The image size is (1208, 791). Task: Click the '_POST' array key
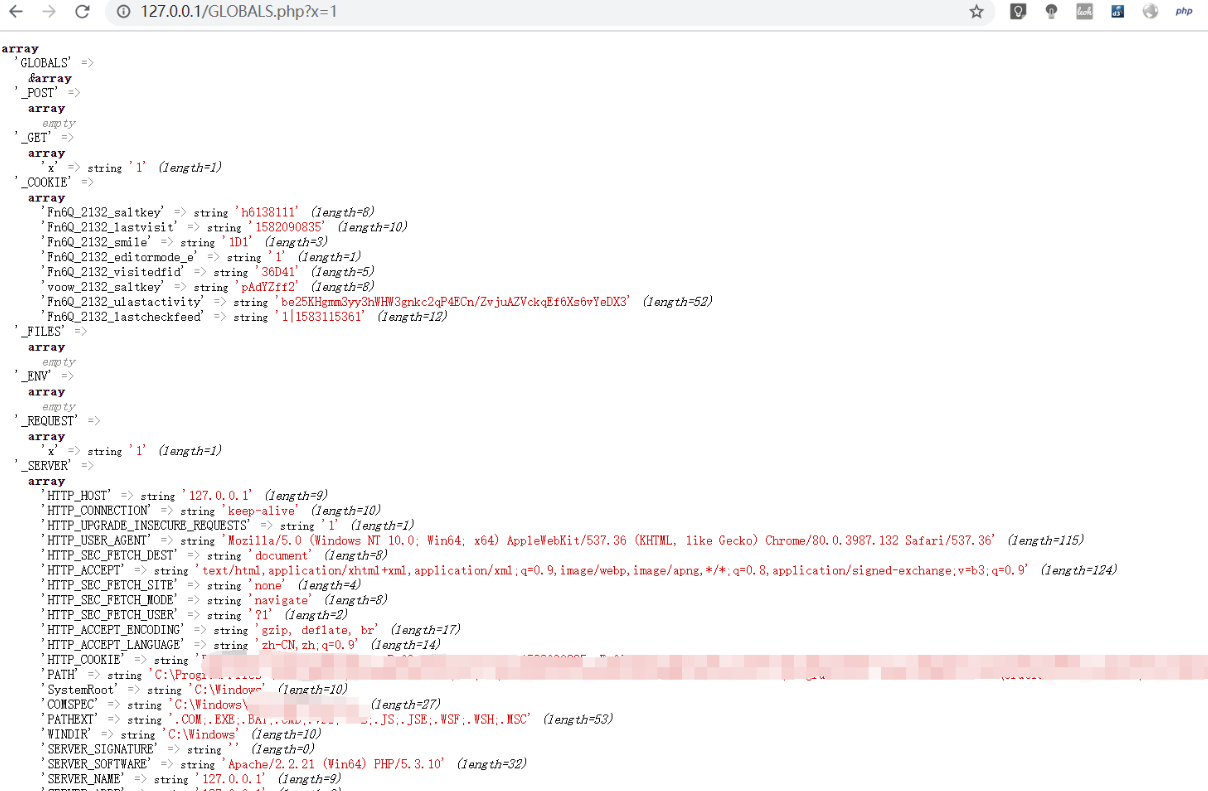coord(38,93)
